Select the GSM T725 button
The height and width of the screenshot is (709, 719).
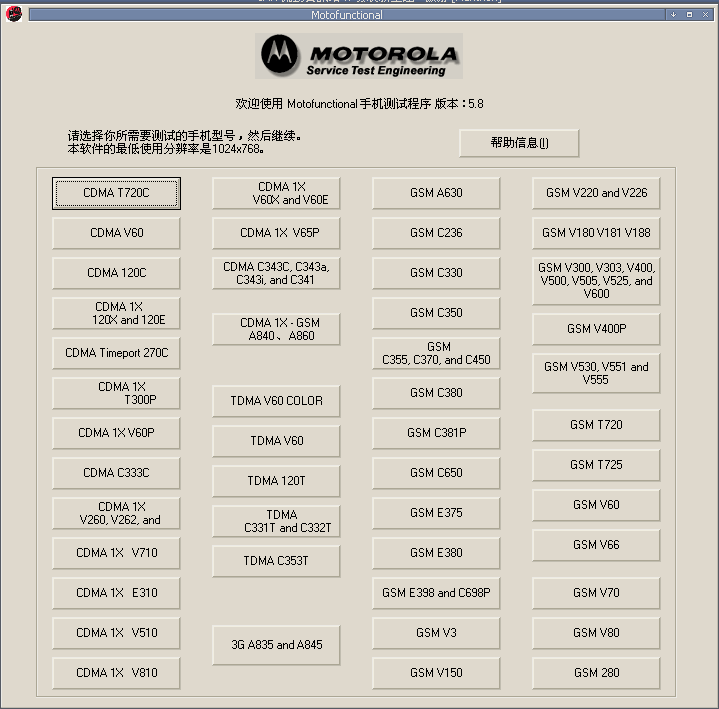[x=596, y=465]
